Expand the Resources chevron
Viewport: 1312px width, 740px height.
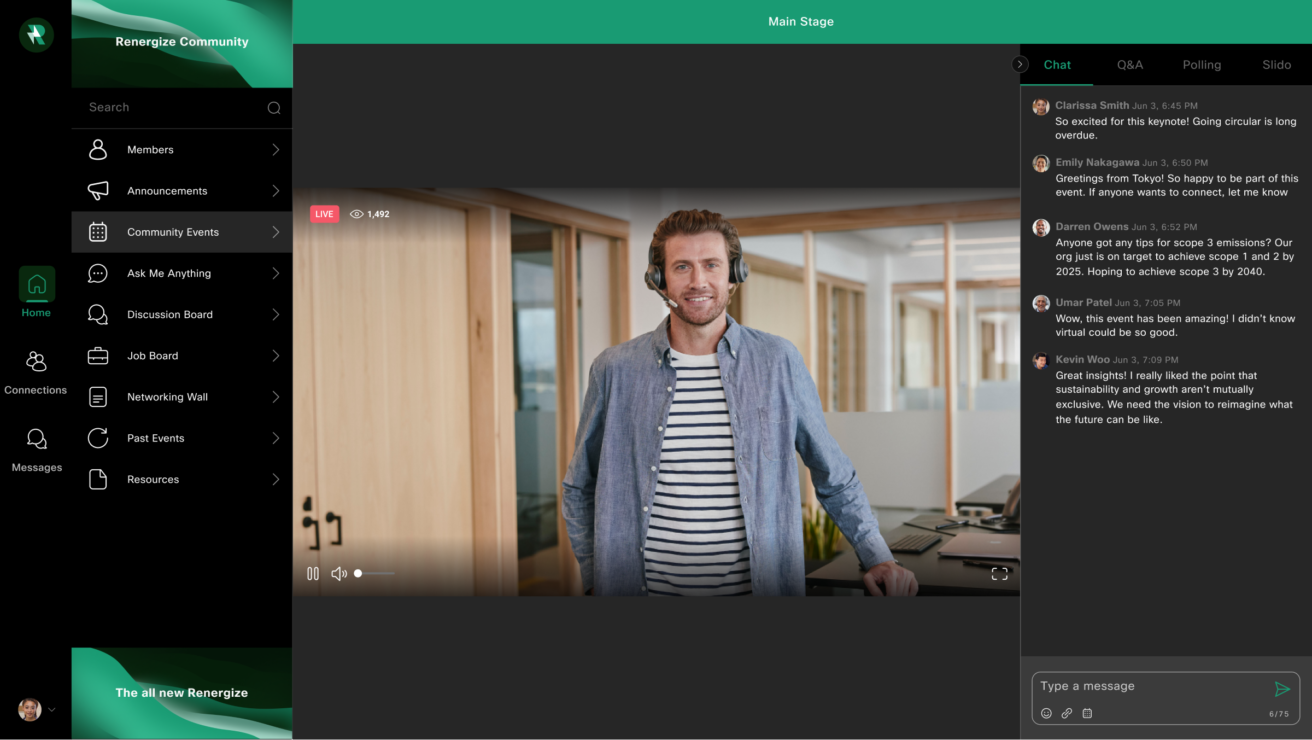pyautogui.click(x=275, y=480)
